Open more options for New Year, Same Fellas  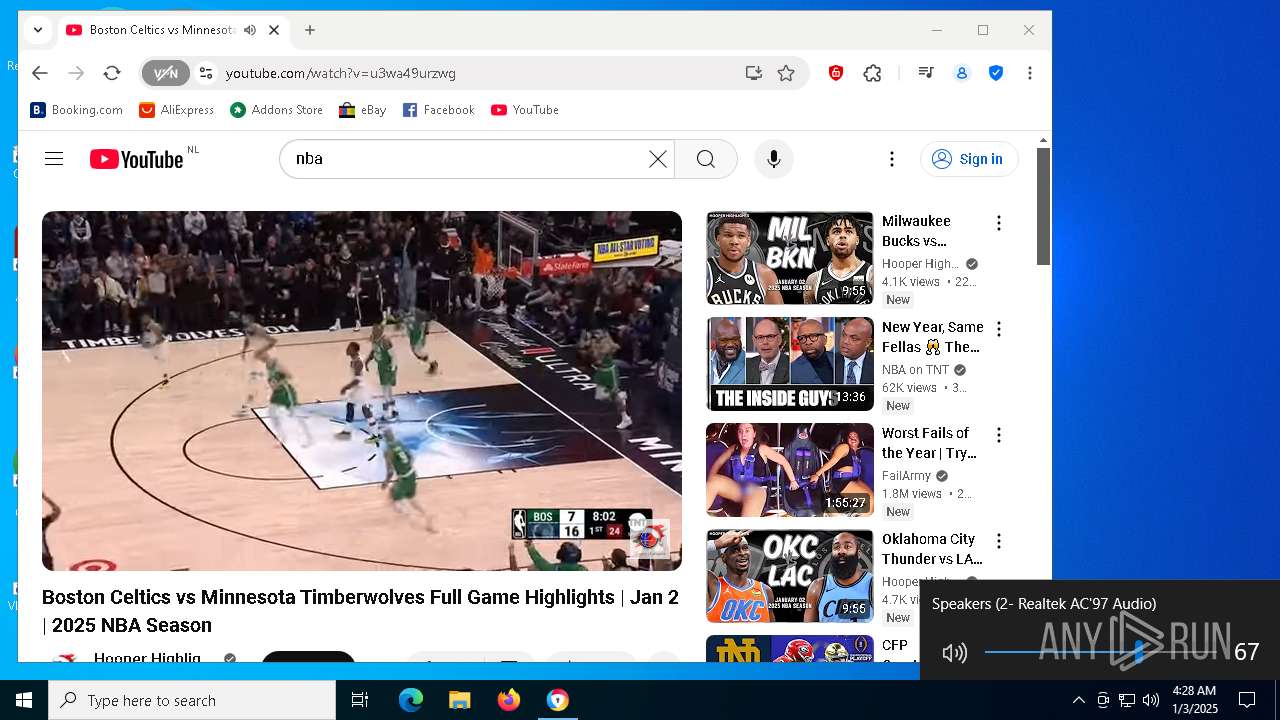pyautogui.click(x=998, y=329)
